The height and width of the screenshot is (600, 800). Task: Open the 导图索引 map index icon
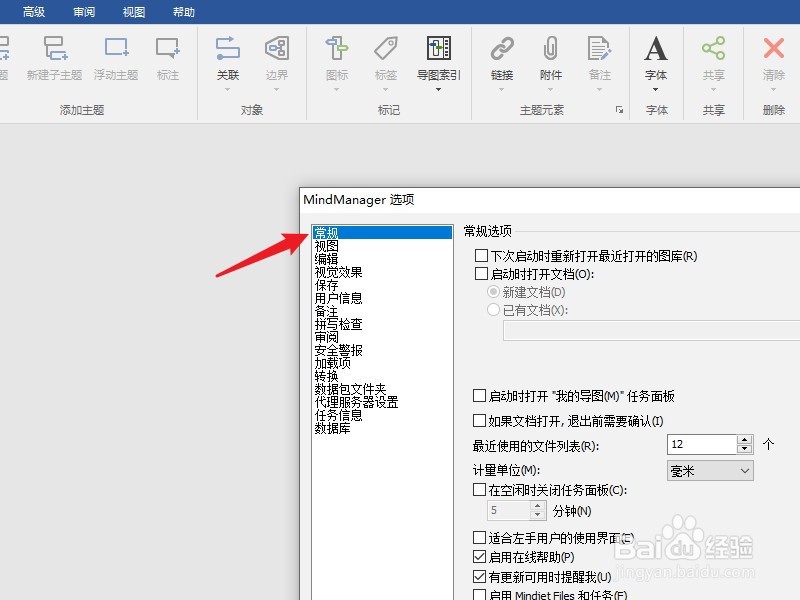click(439, 48)
